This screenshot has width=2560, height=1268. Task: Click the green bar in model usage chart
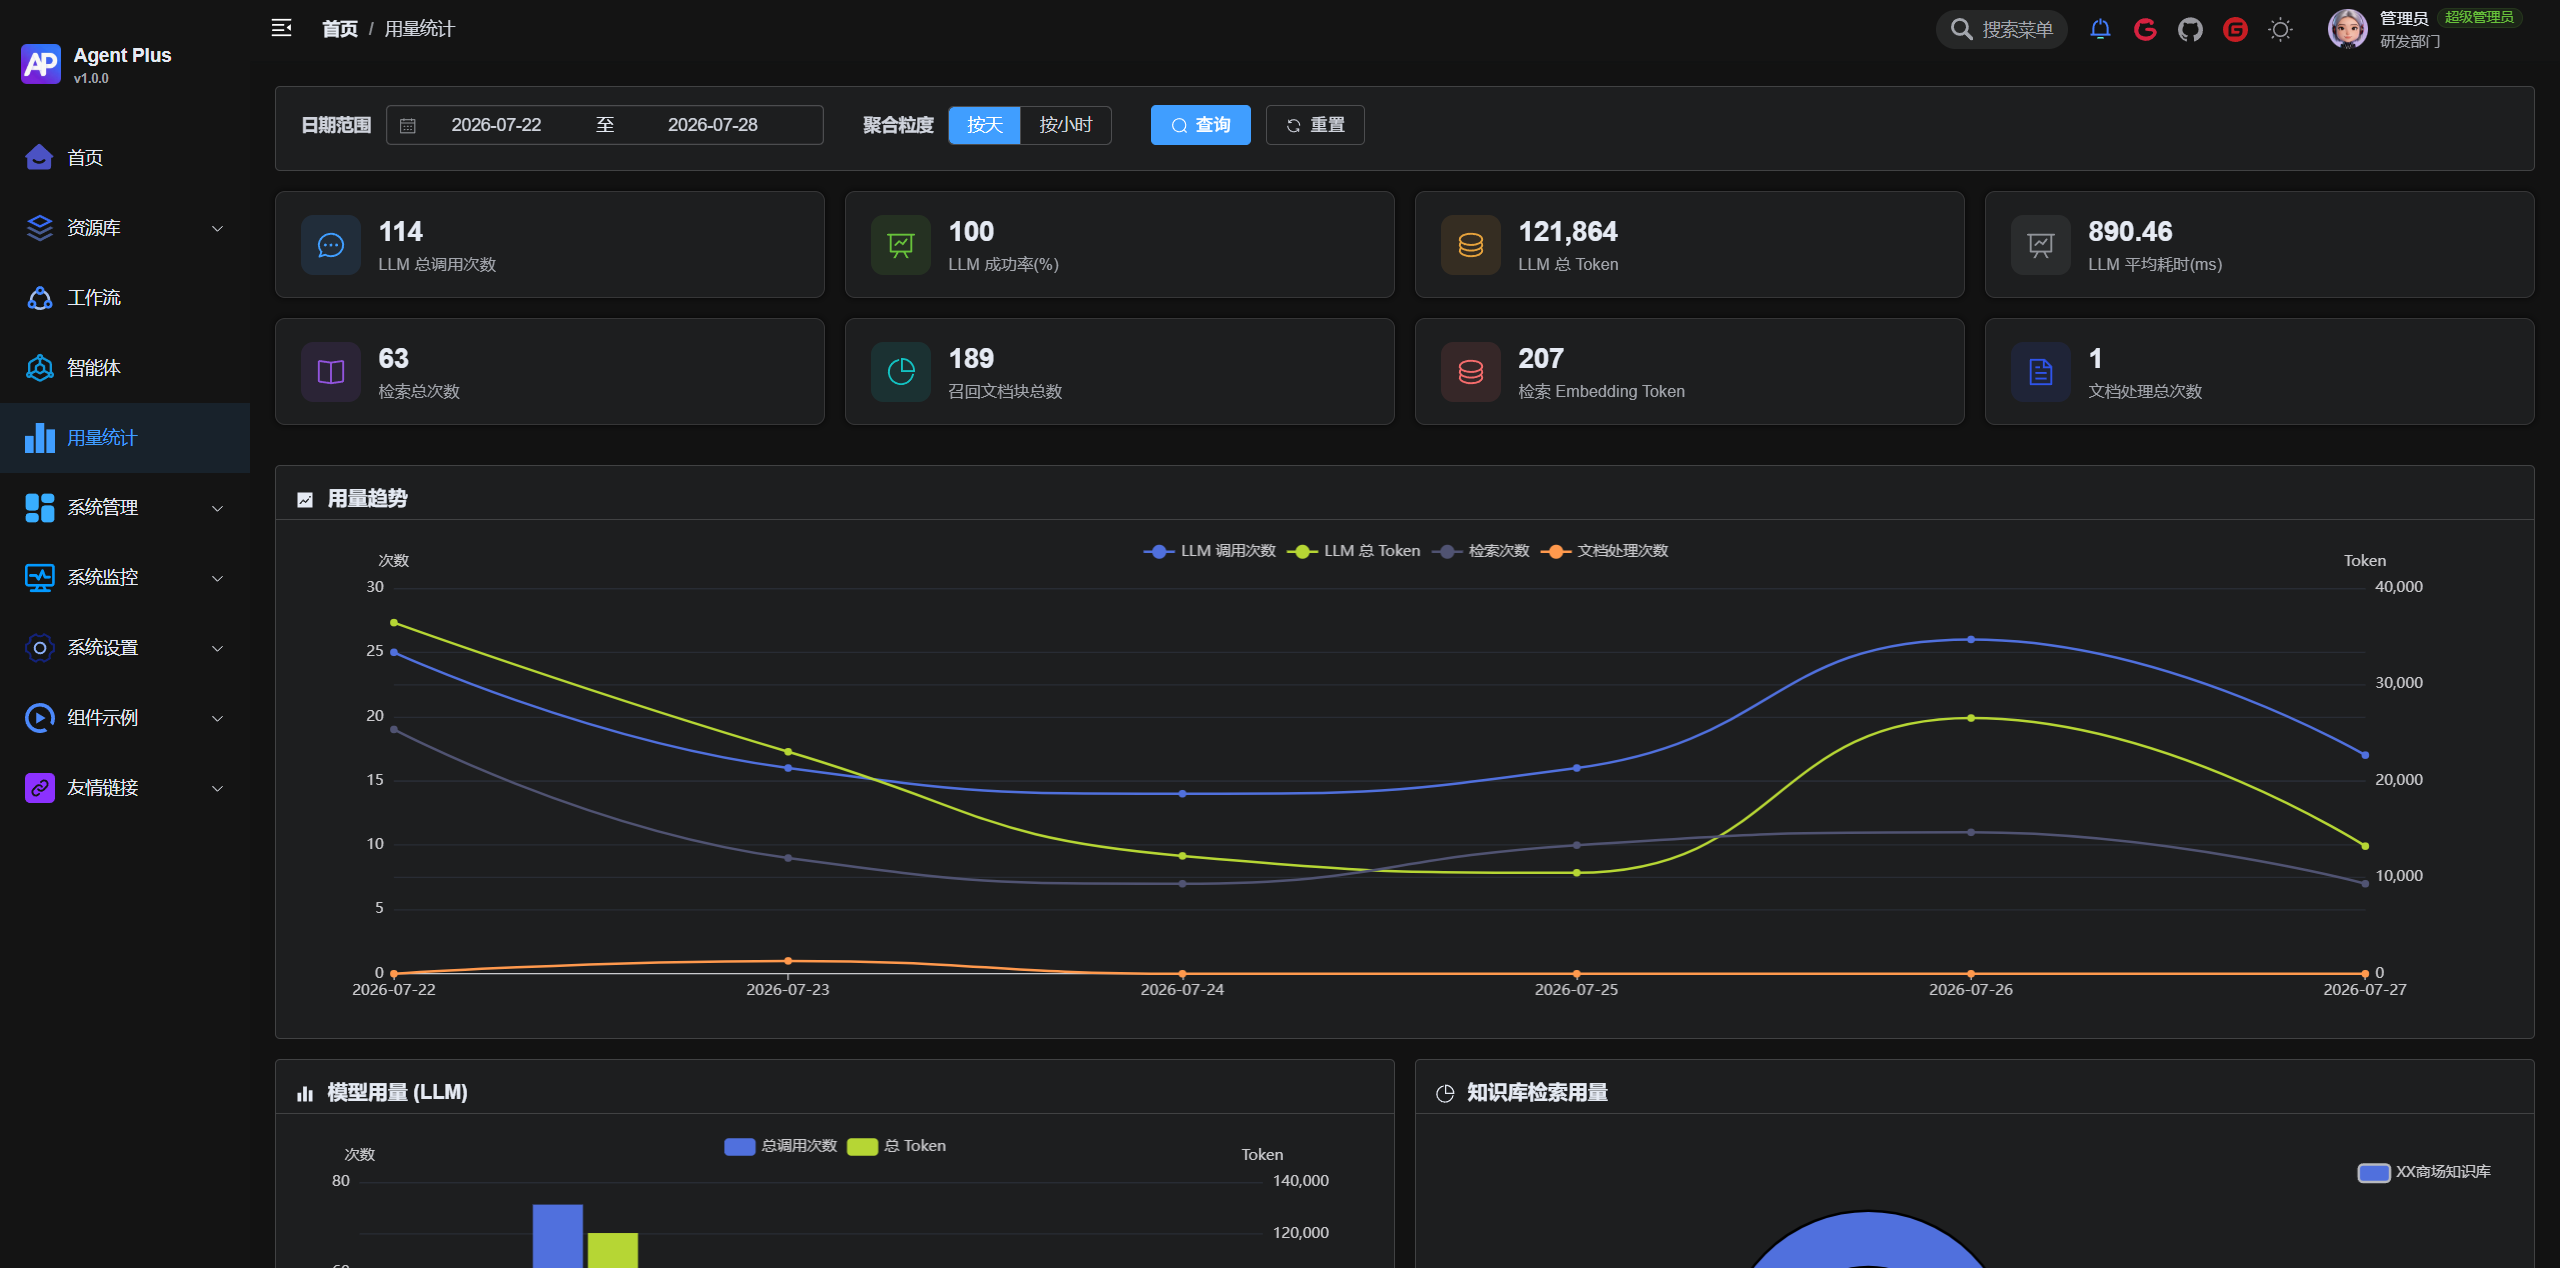613,1250
